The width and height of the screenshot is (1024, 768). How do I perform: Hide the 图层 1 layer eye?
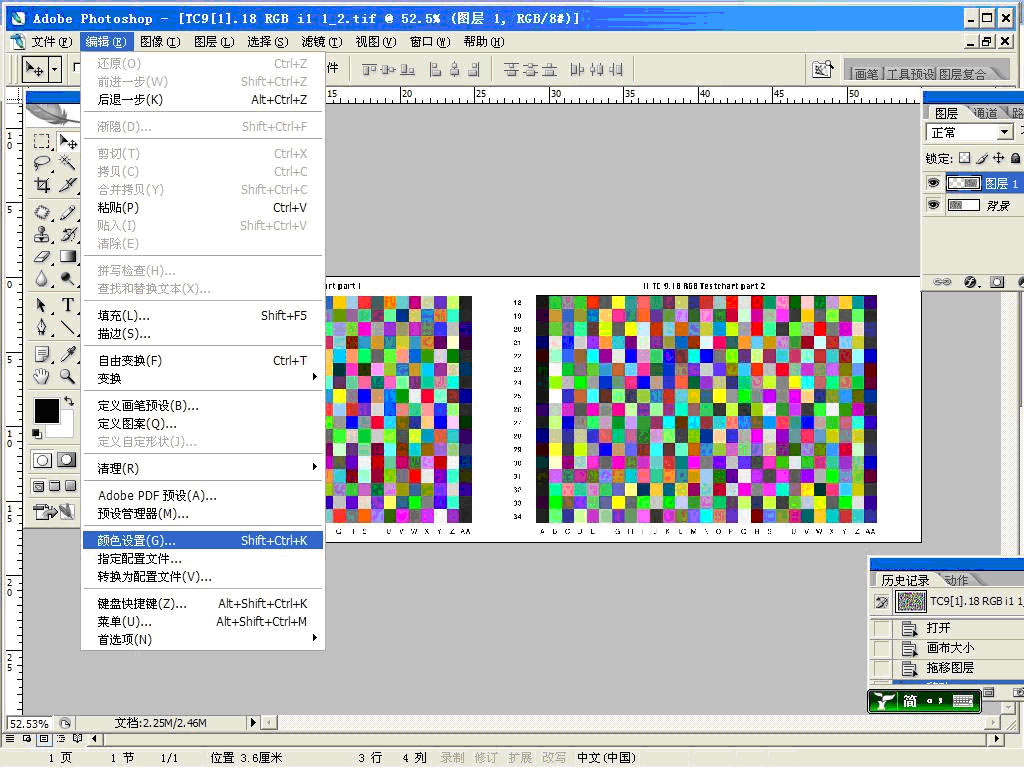coord(933,183)
